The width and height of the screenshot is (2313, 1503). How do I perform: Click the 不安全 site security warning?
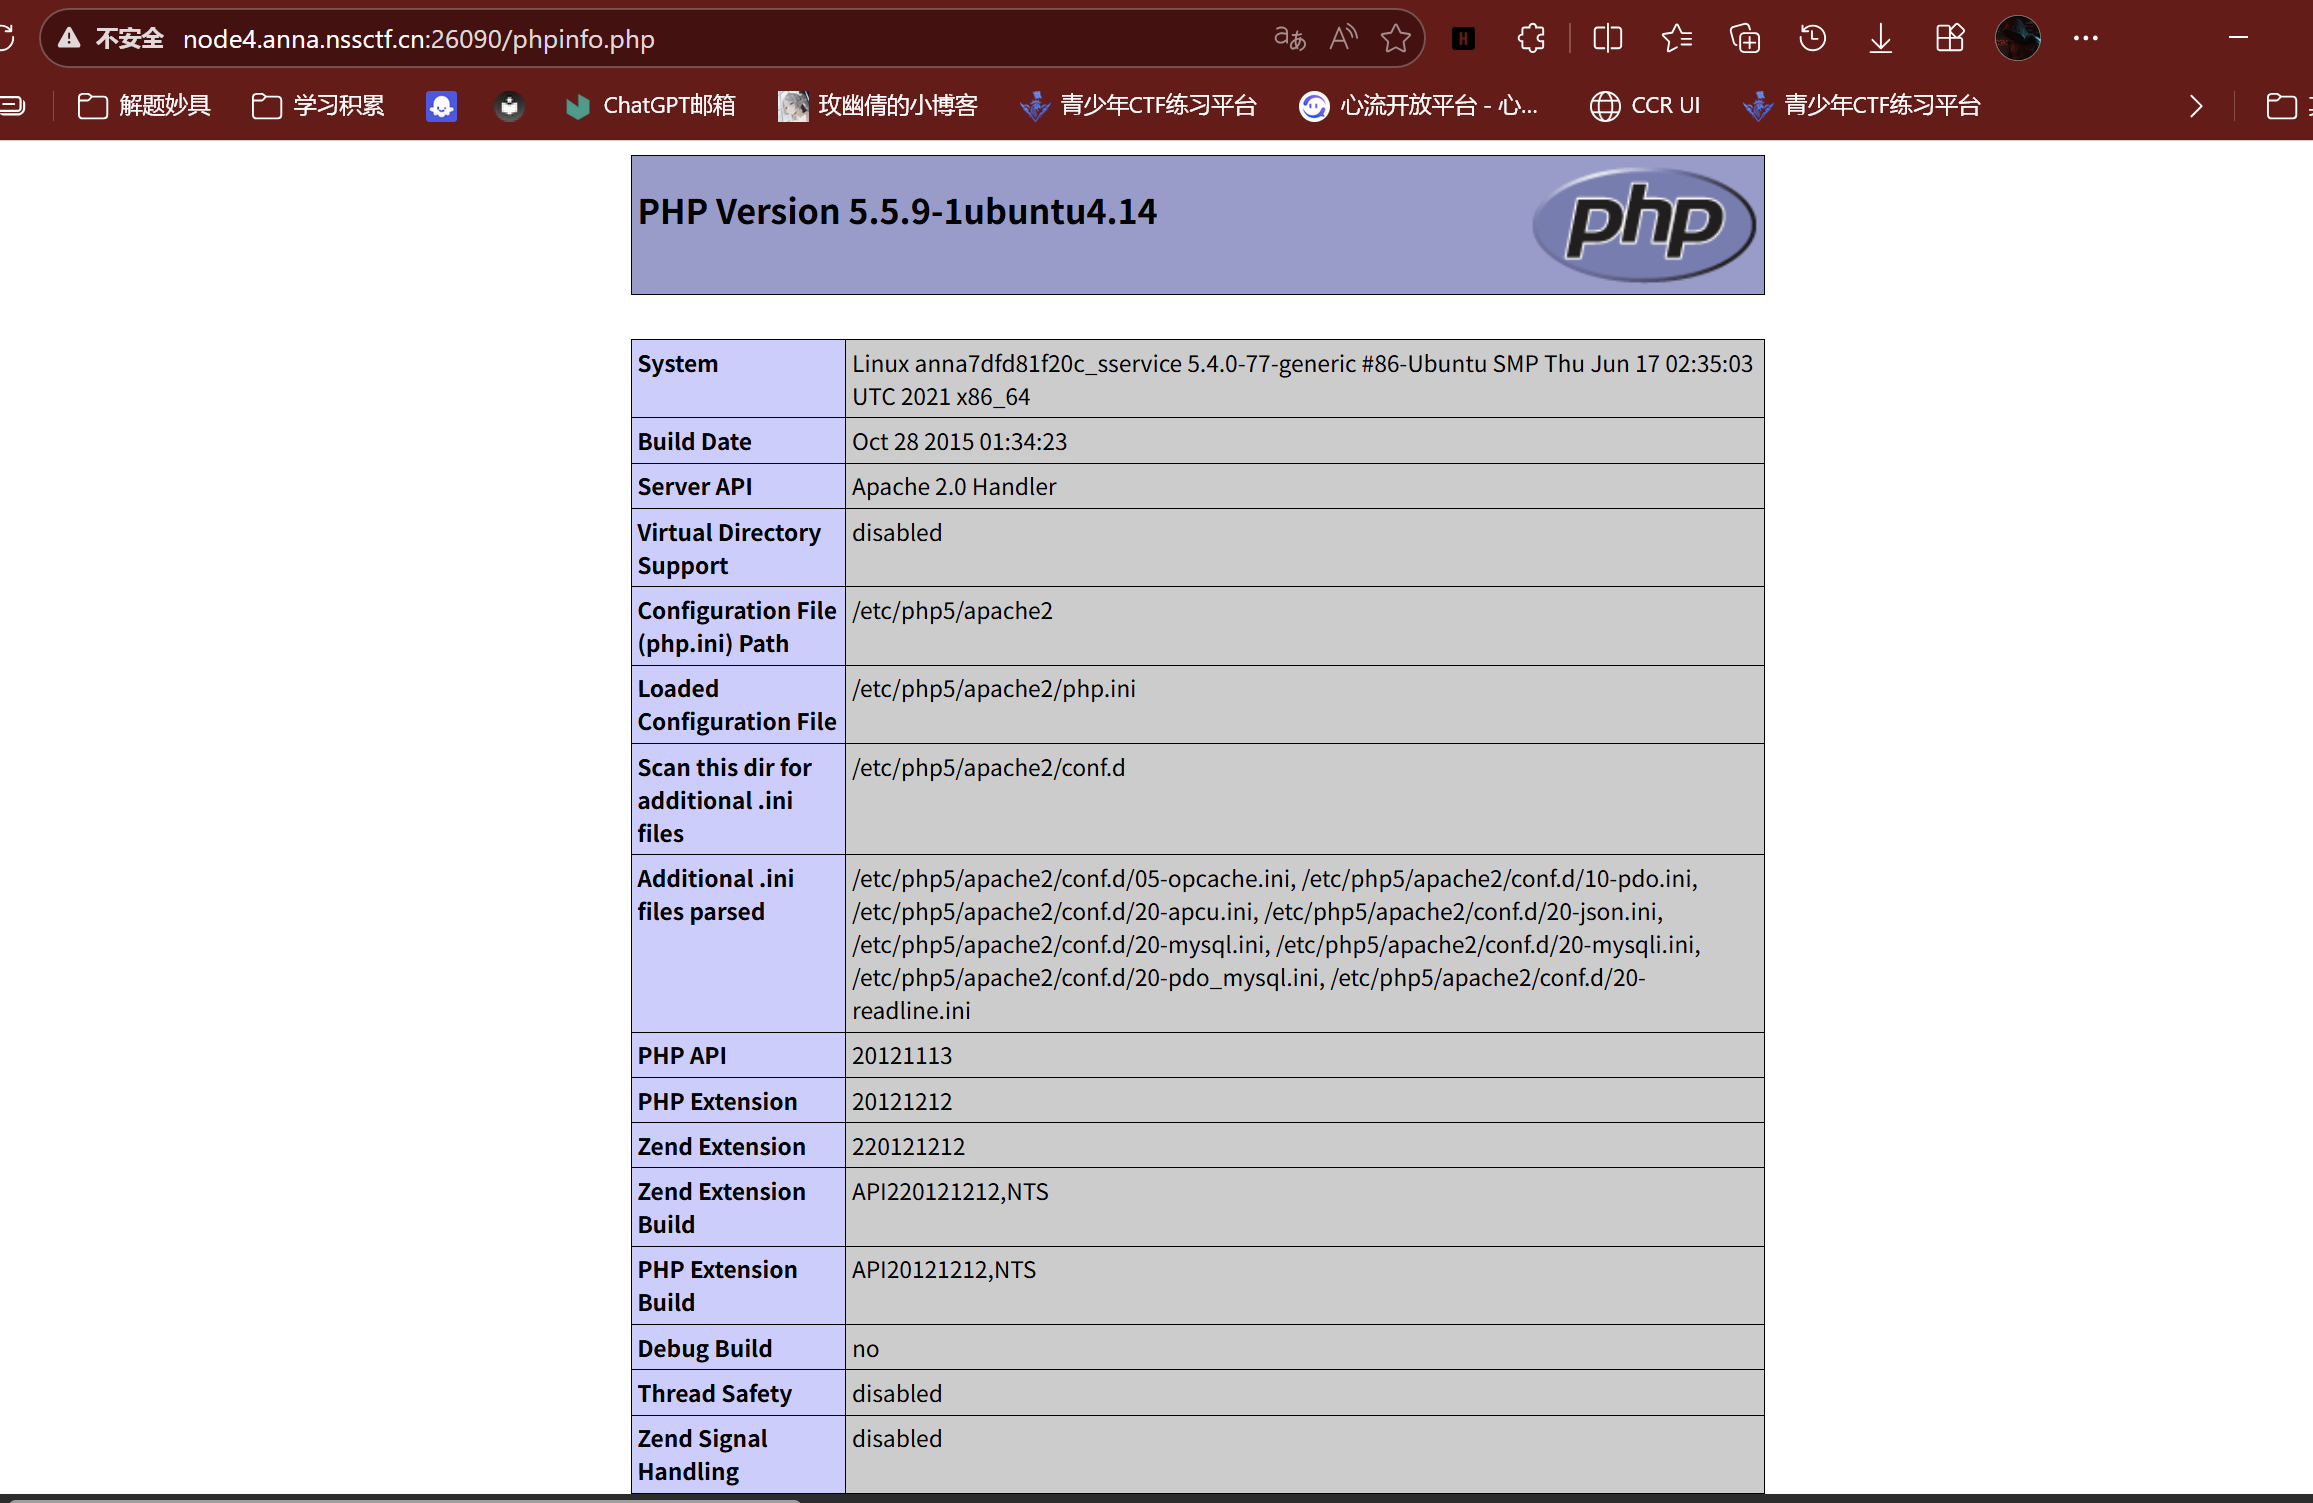click(111, 39)
